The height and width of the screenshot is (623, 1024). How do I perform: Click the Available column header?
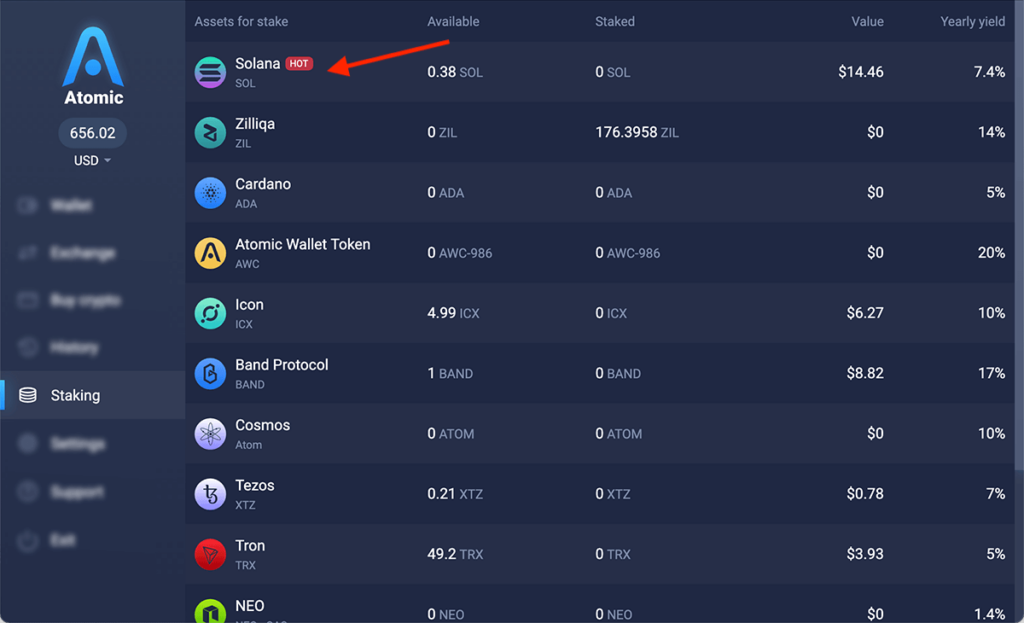pos(453,22)
